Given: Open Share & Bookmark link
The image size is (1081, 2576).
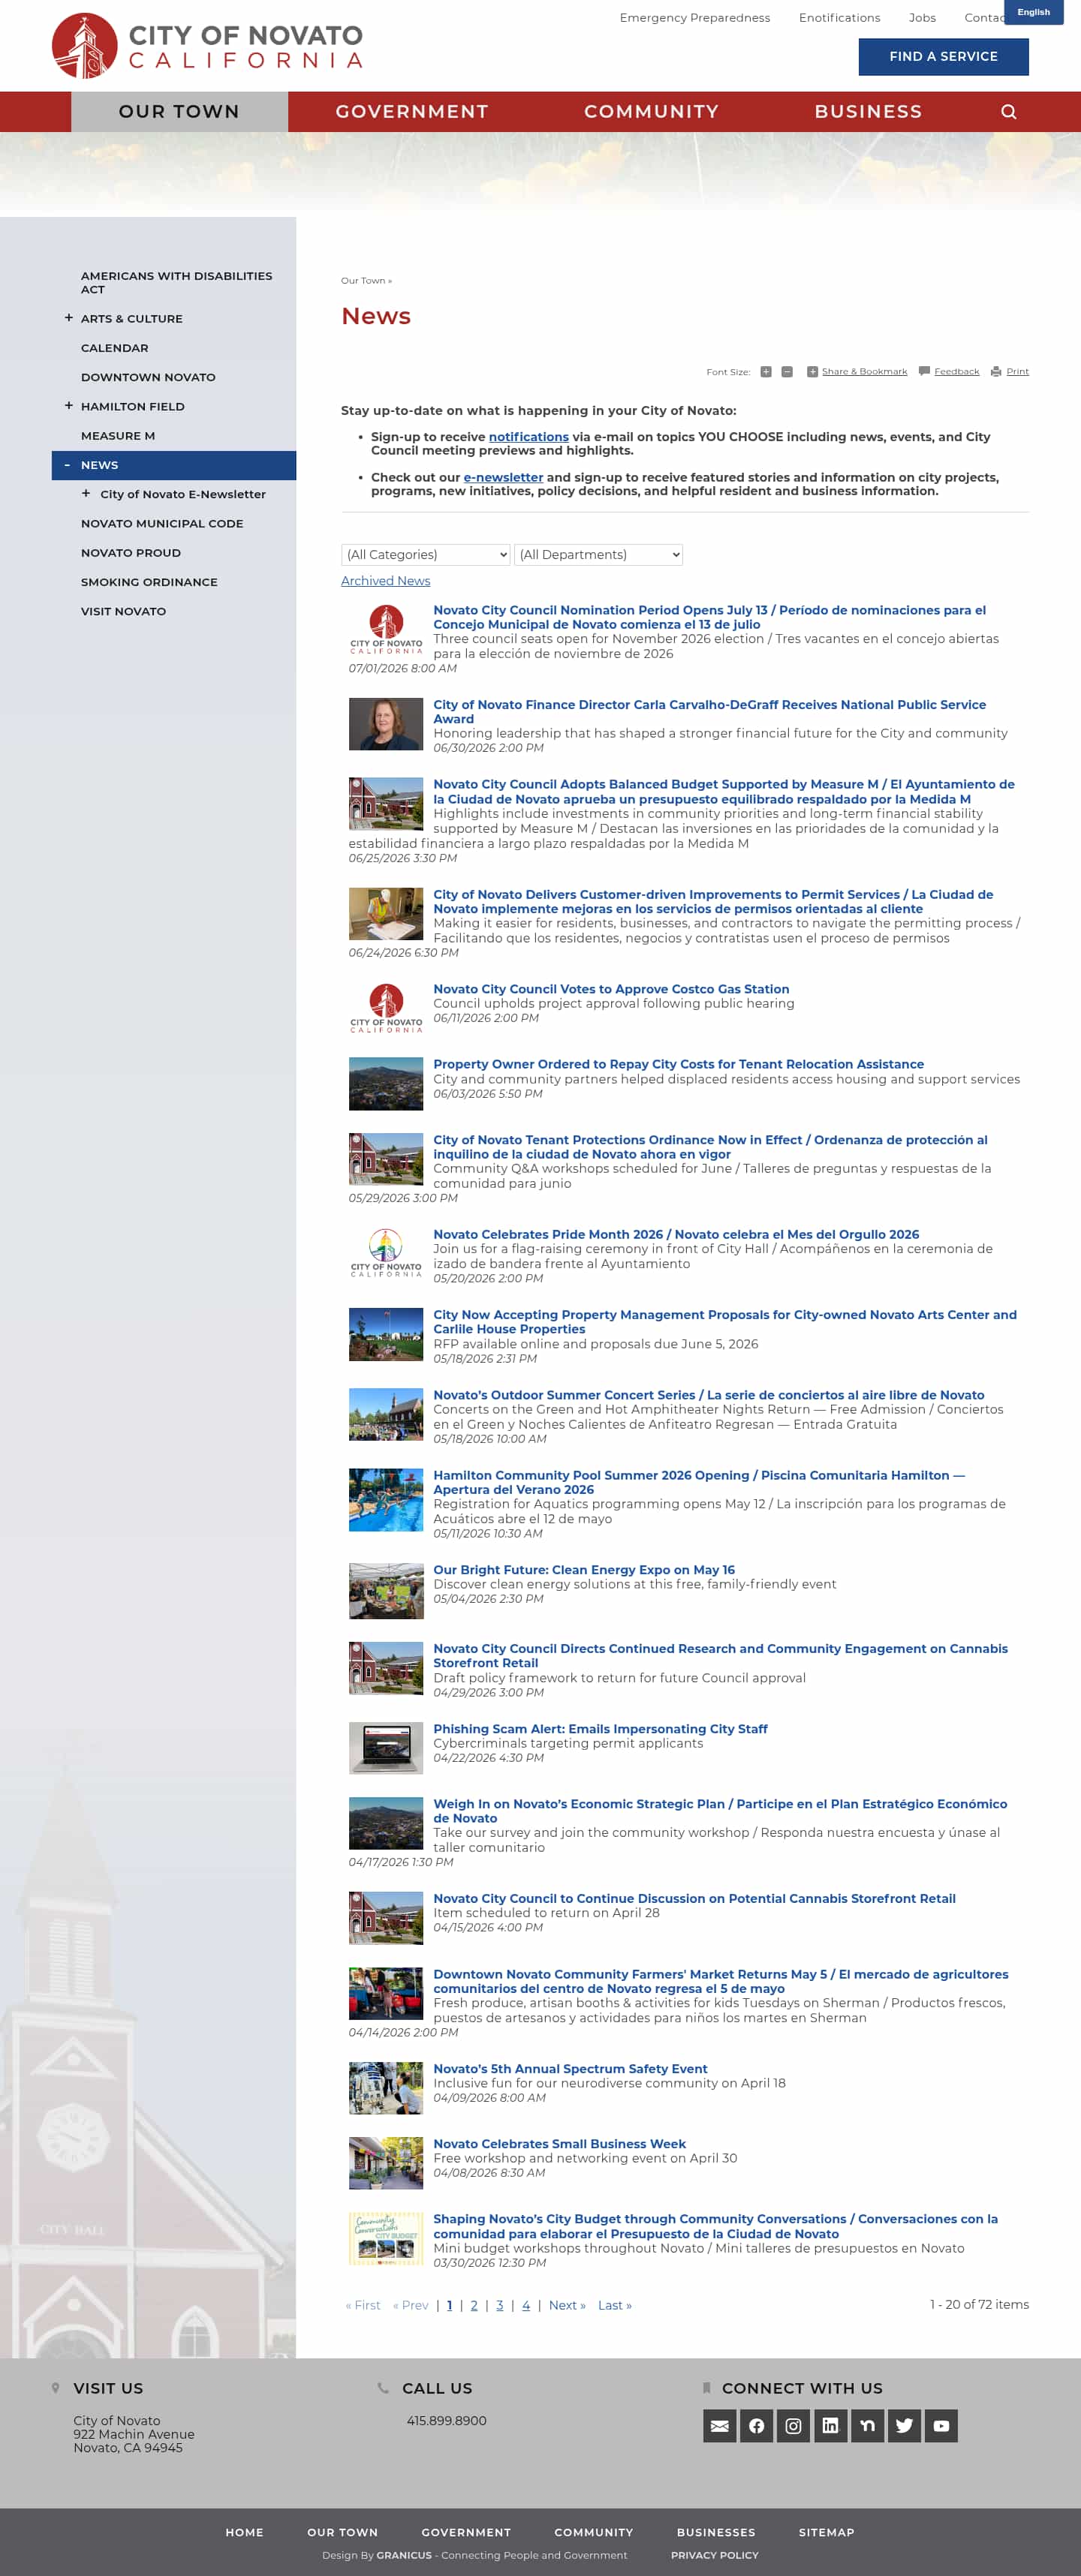Looking at the screenshot, I should (x=857, y=372).
